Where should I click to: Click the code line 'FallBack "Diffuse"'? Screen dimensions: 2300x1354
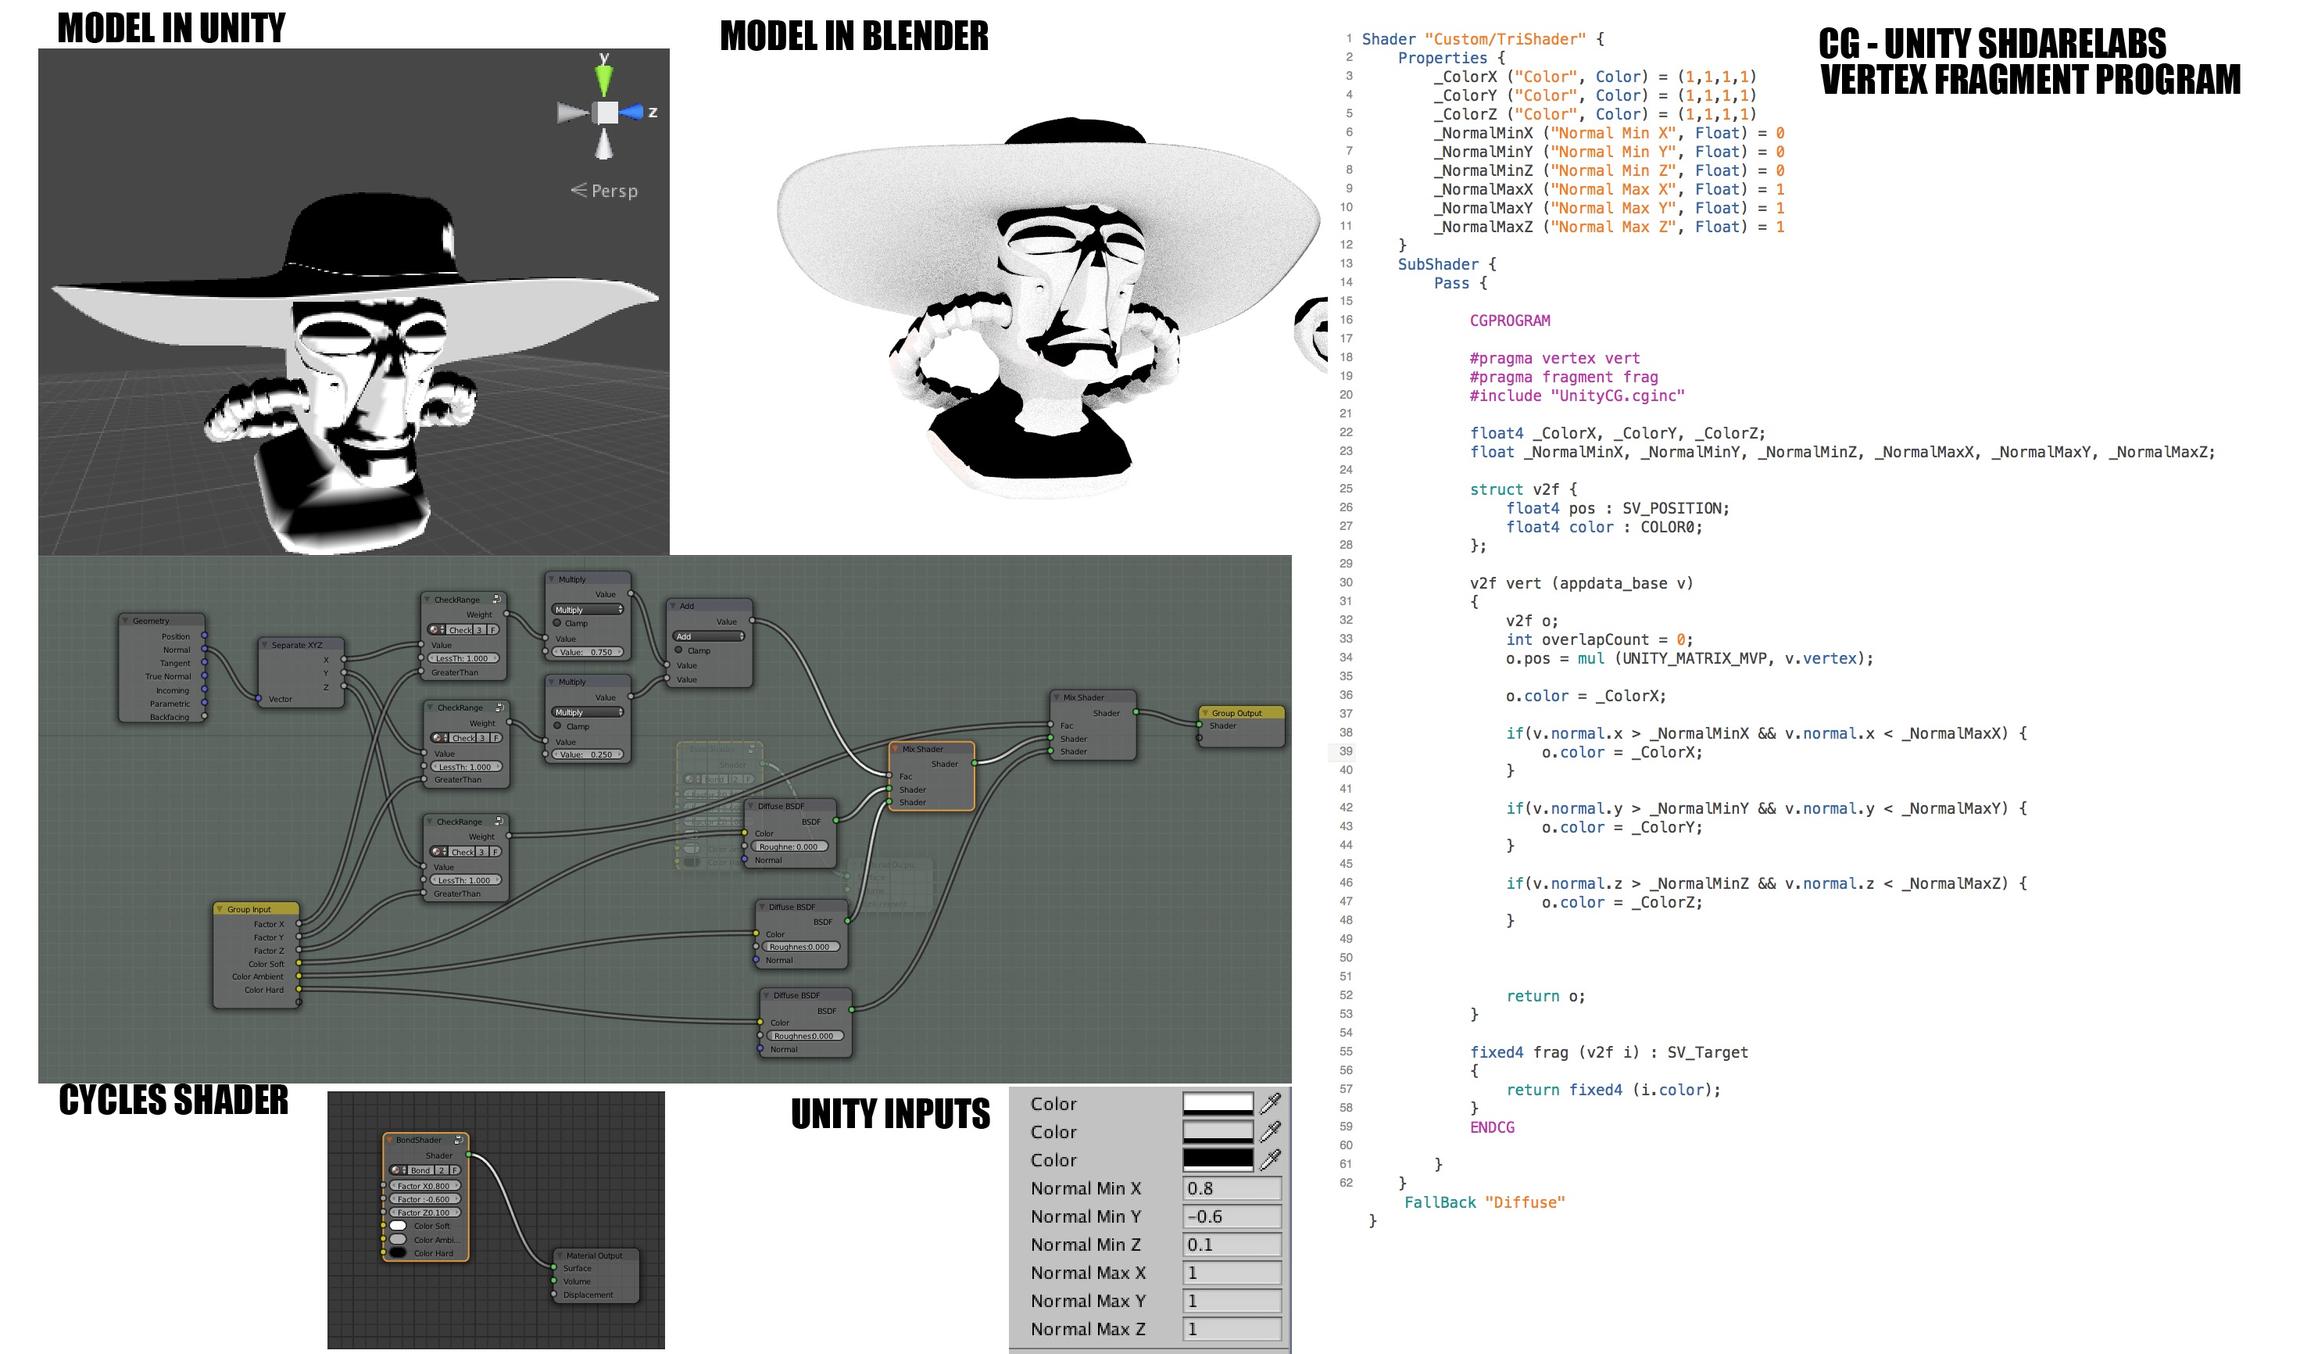pyautogui.click(x=1484, y=1202)
